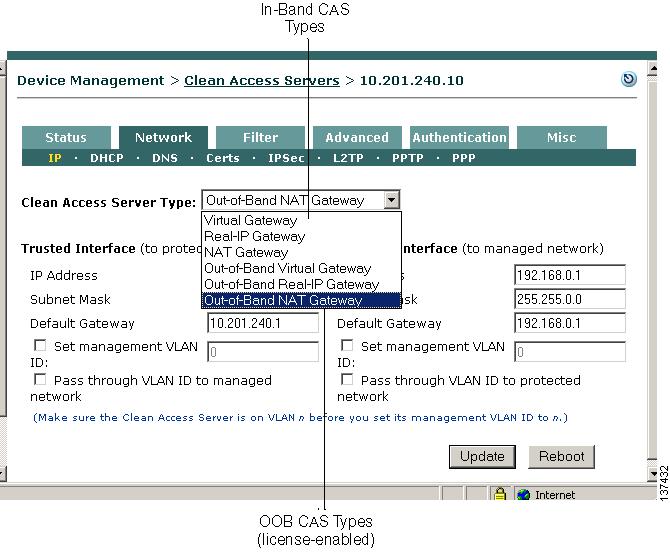Click the lock icon in status bar
670x552 pixels.
tap(500, 494)
